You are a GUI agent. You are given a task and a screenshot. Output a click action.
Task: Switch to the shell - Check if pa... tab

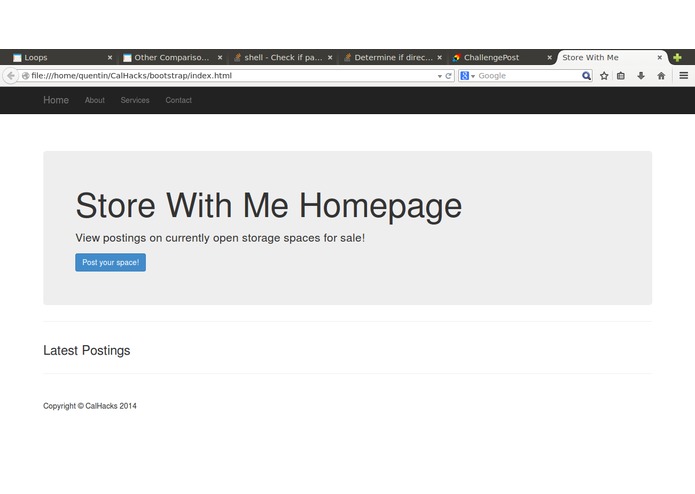(x=282, y=58)
